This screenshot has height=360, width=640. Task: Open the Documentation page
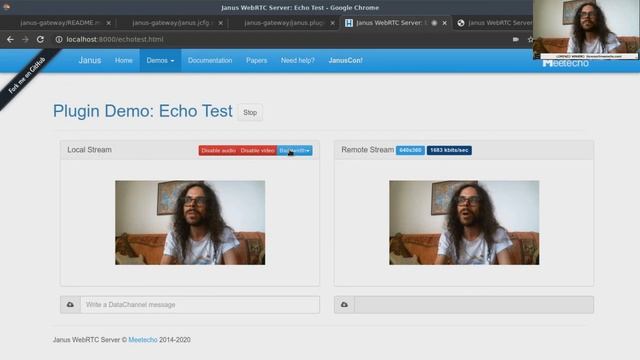click(x=210, y=60)
